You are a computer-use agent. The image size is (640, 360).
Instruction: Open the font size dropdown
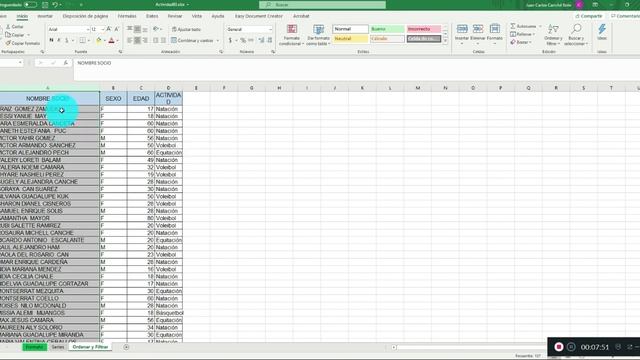pos(102,29)
